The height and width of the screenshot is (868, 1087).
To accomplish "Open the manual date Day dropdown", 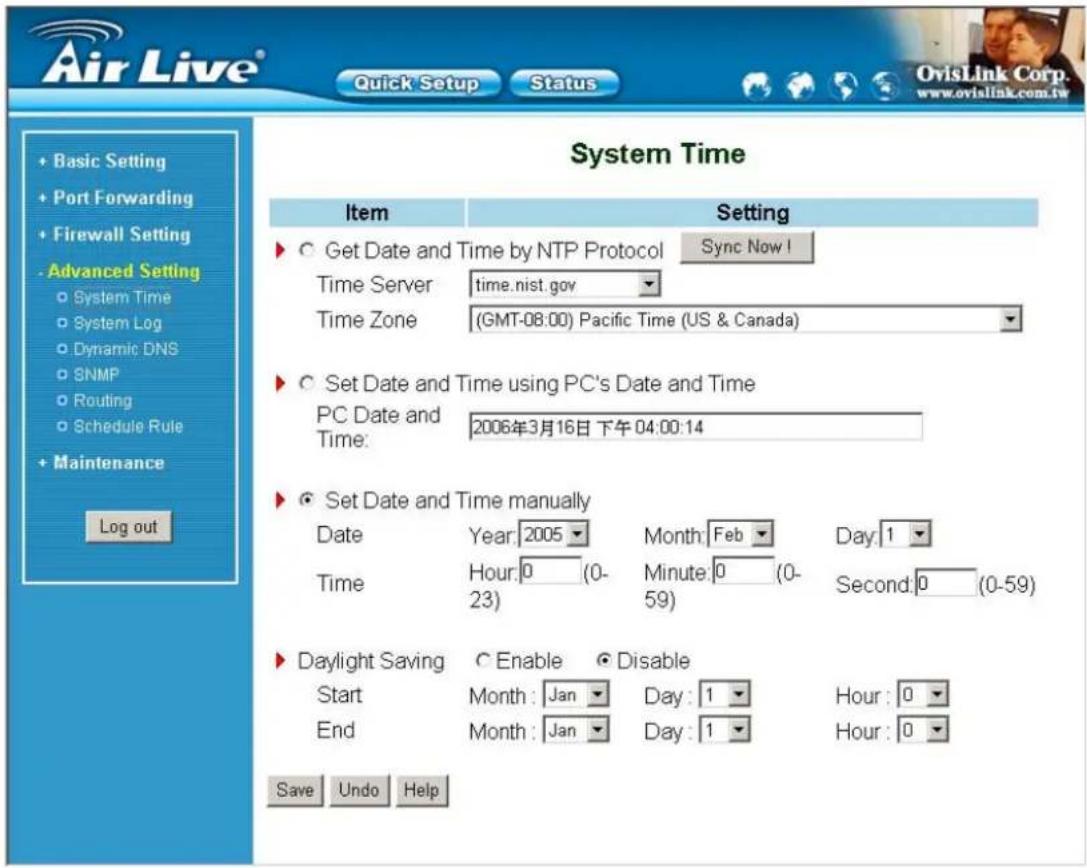I will click(x=905, y=535).
